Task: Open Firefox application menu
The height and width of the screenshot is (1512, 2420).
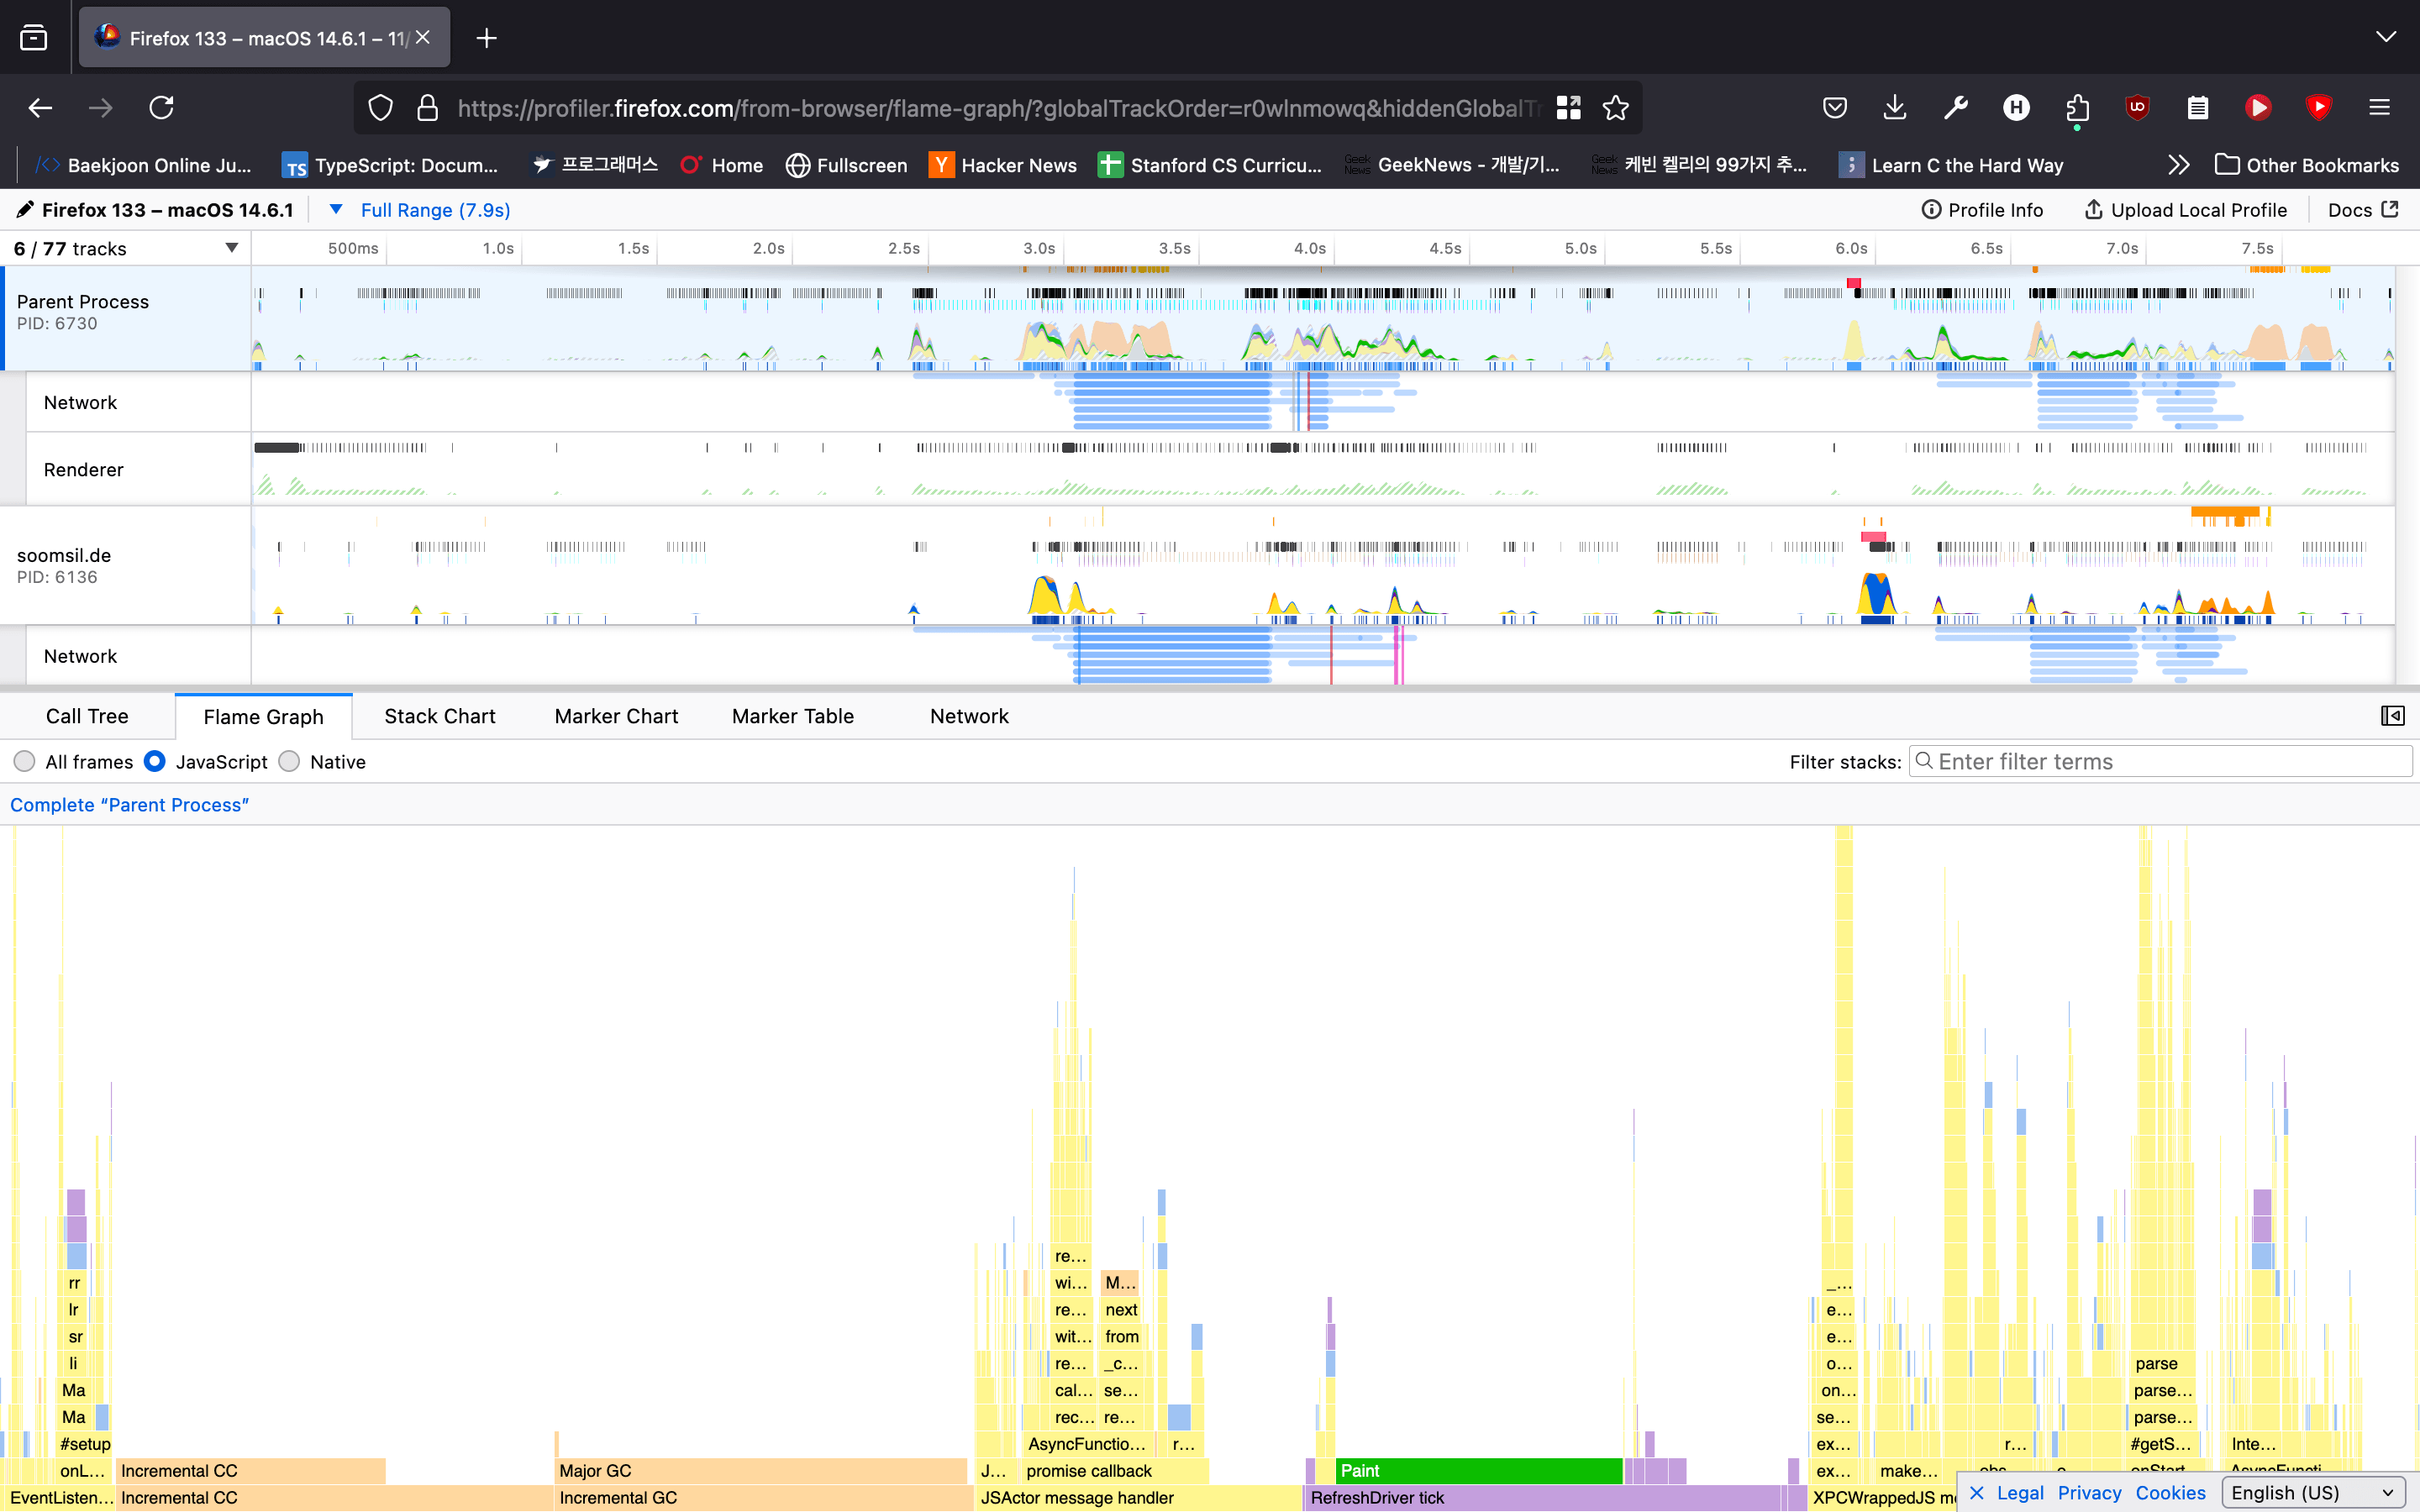Action: click(x=2379, y=107)
